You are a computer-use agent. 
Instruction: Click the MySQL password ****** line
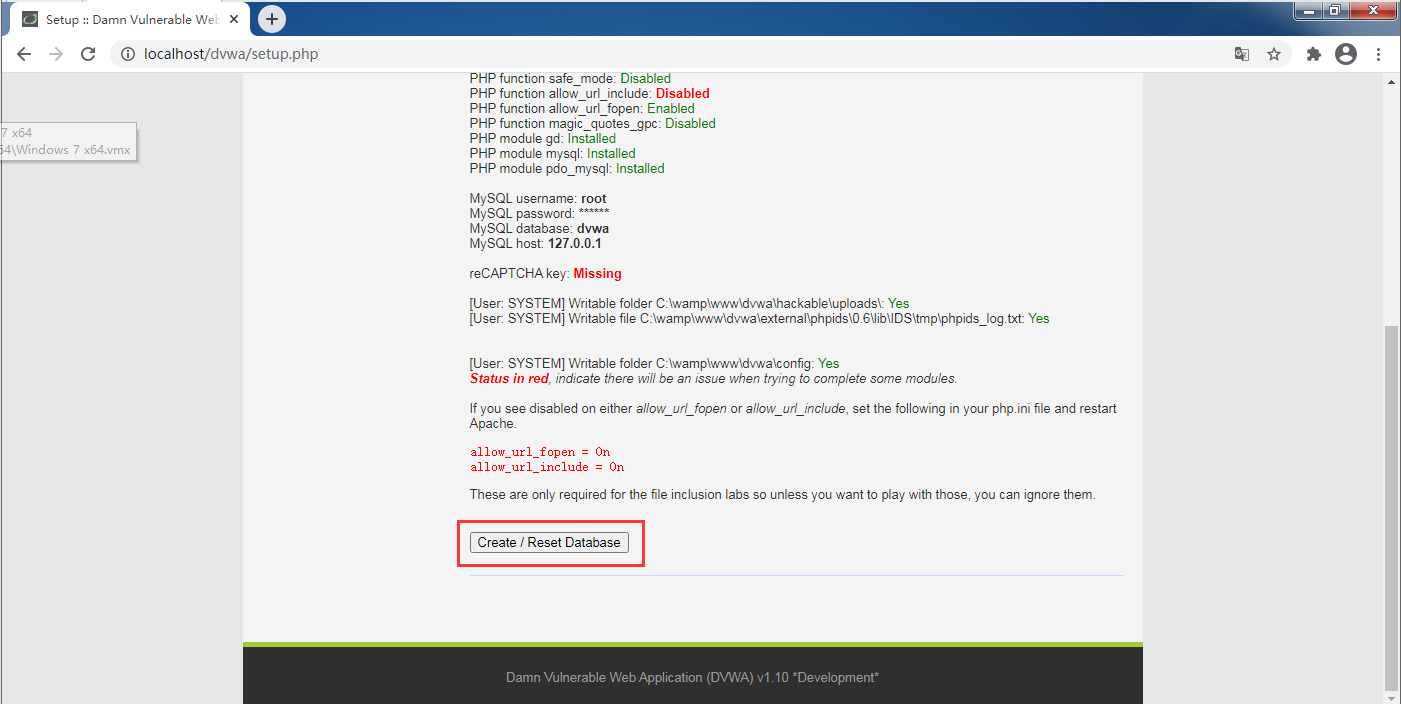(540, 213)
